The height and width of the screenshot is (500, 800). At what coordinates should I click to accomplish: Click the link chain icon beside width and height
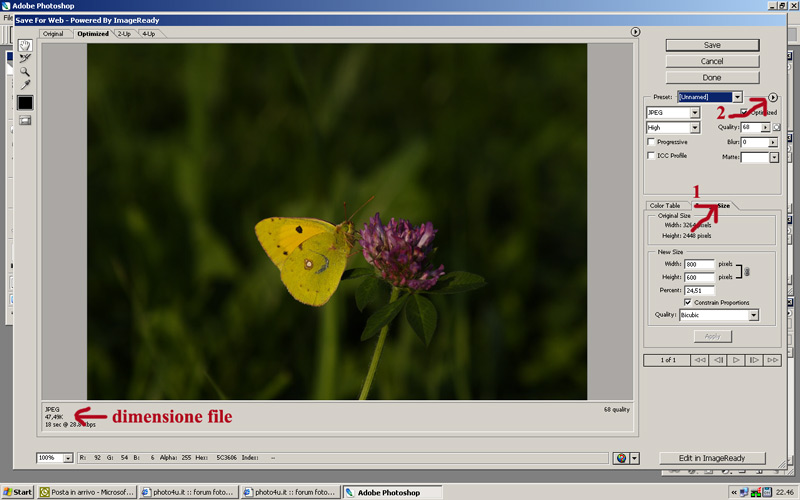tap(746, 270)
